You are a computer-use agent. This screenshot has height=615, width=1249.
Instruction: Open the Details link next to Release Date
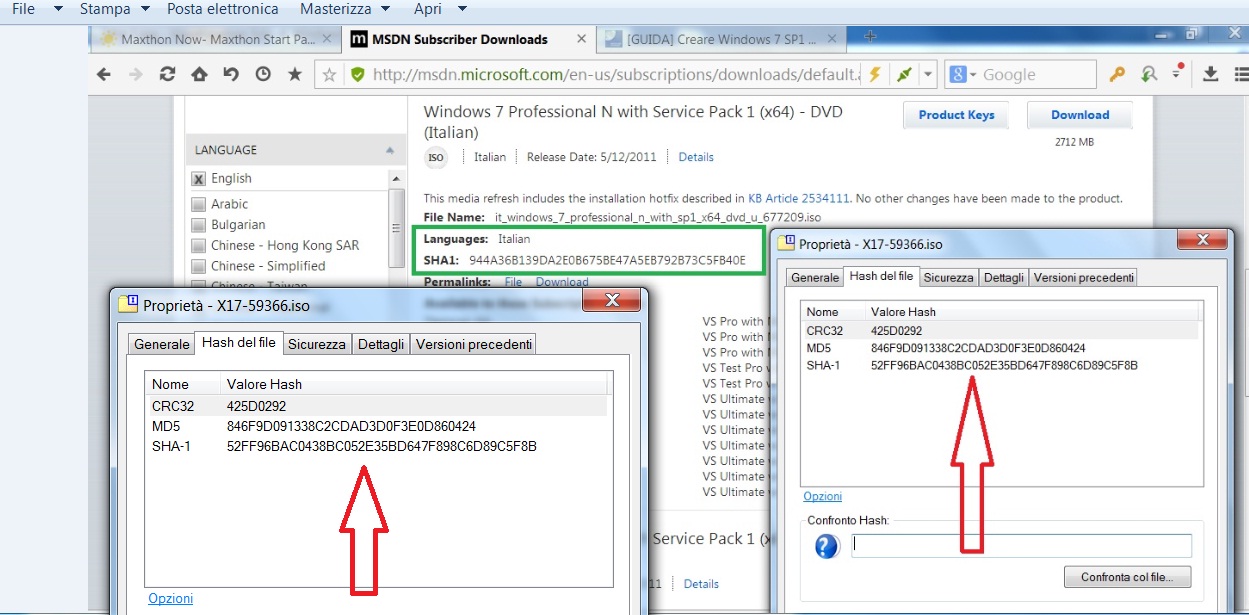coord(696,157)
